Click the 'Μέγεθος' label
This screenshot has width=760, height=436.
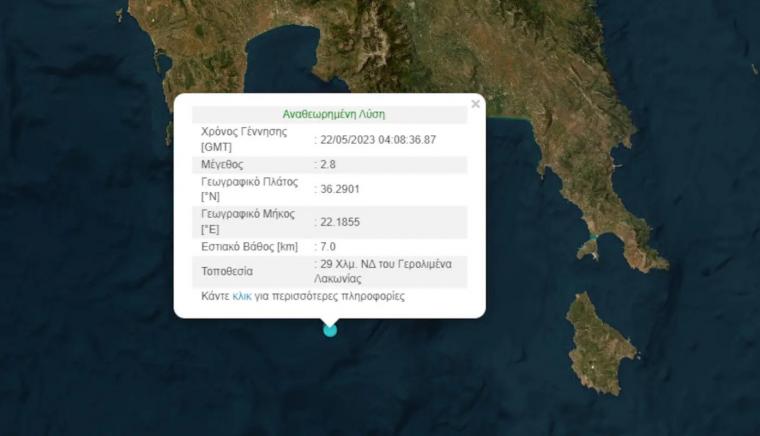[222, 165]
